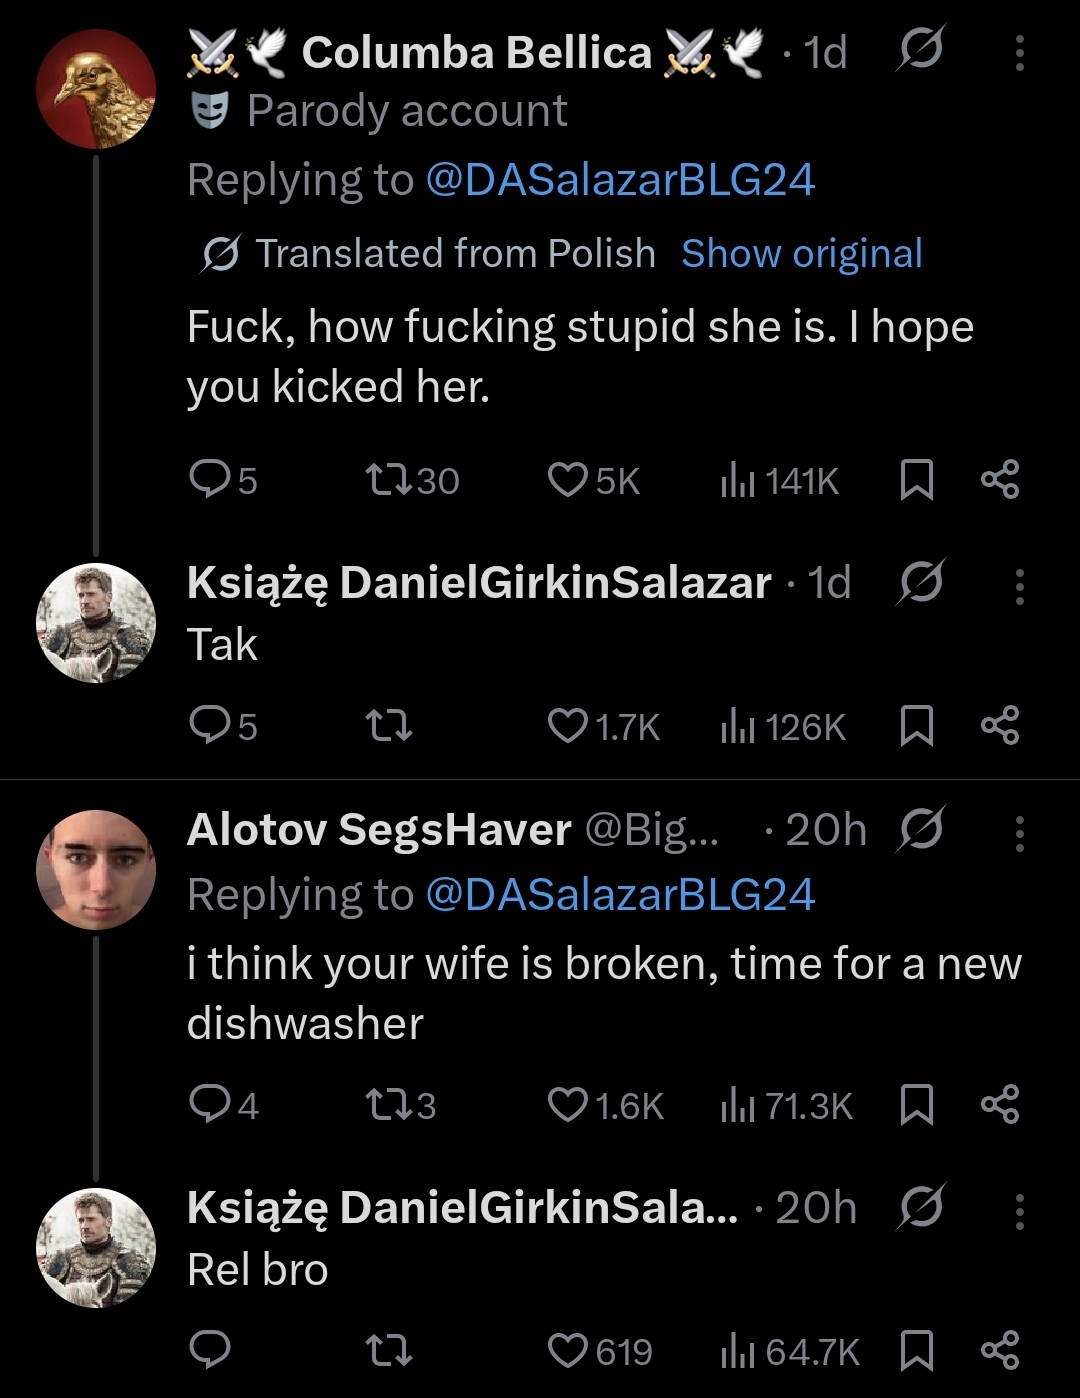
Task: Reply to the "Rel bro" post
Action: click(210, 1351)
